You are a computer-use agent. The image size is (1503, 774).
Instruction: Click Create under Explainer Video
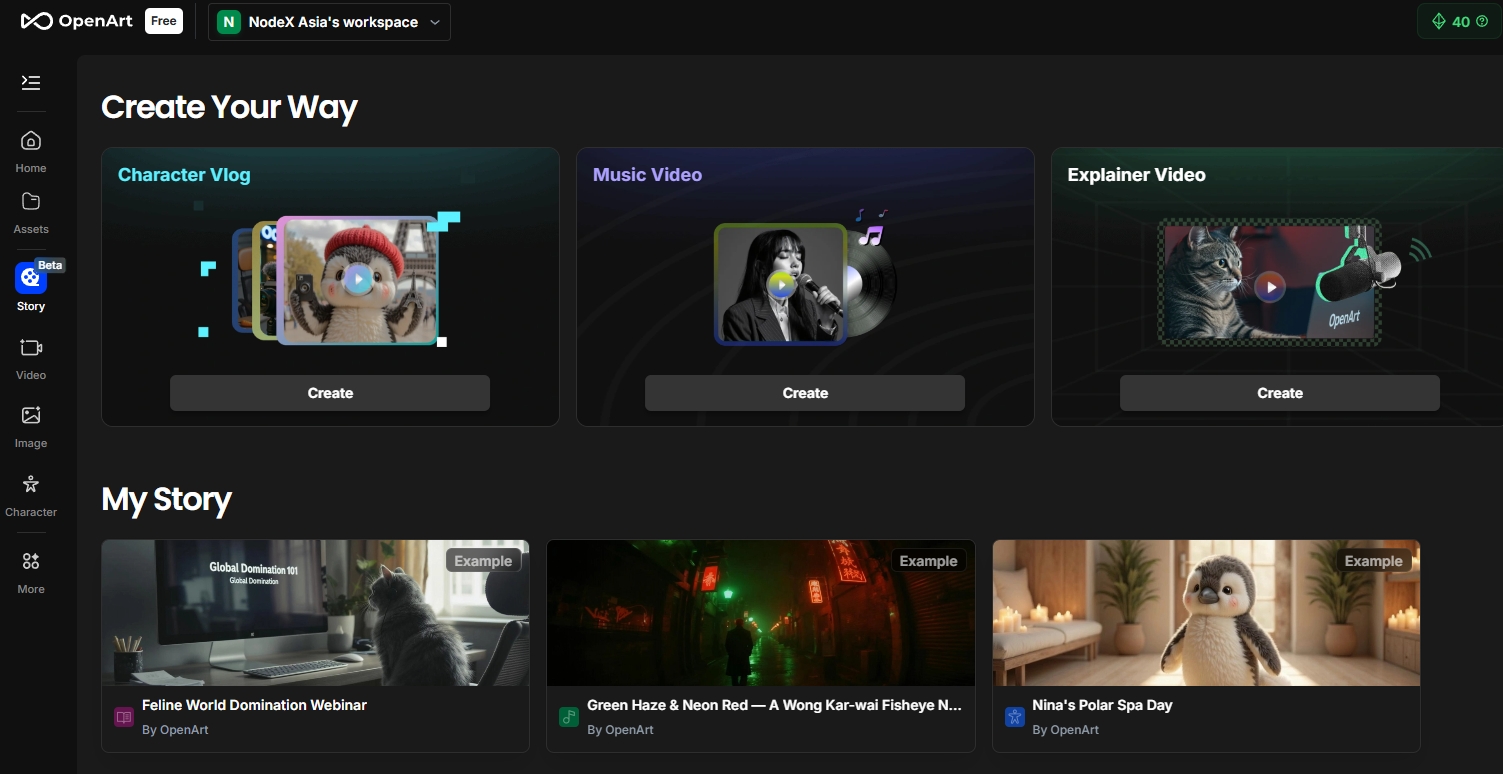(1280, 393)
